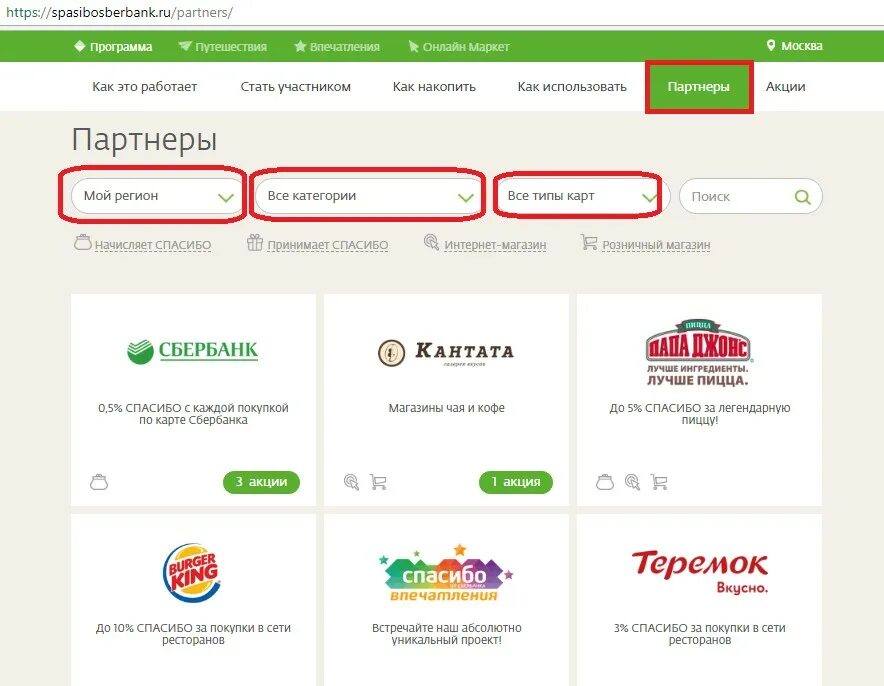Open the Все типы карт dropdown

[582, 196]
